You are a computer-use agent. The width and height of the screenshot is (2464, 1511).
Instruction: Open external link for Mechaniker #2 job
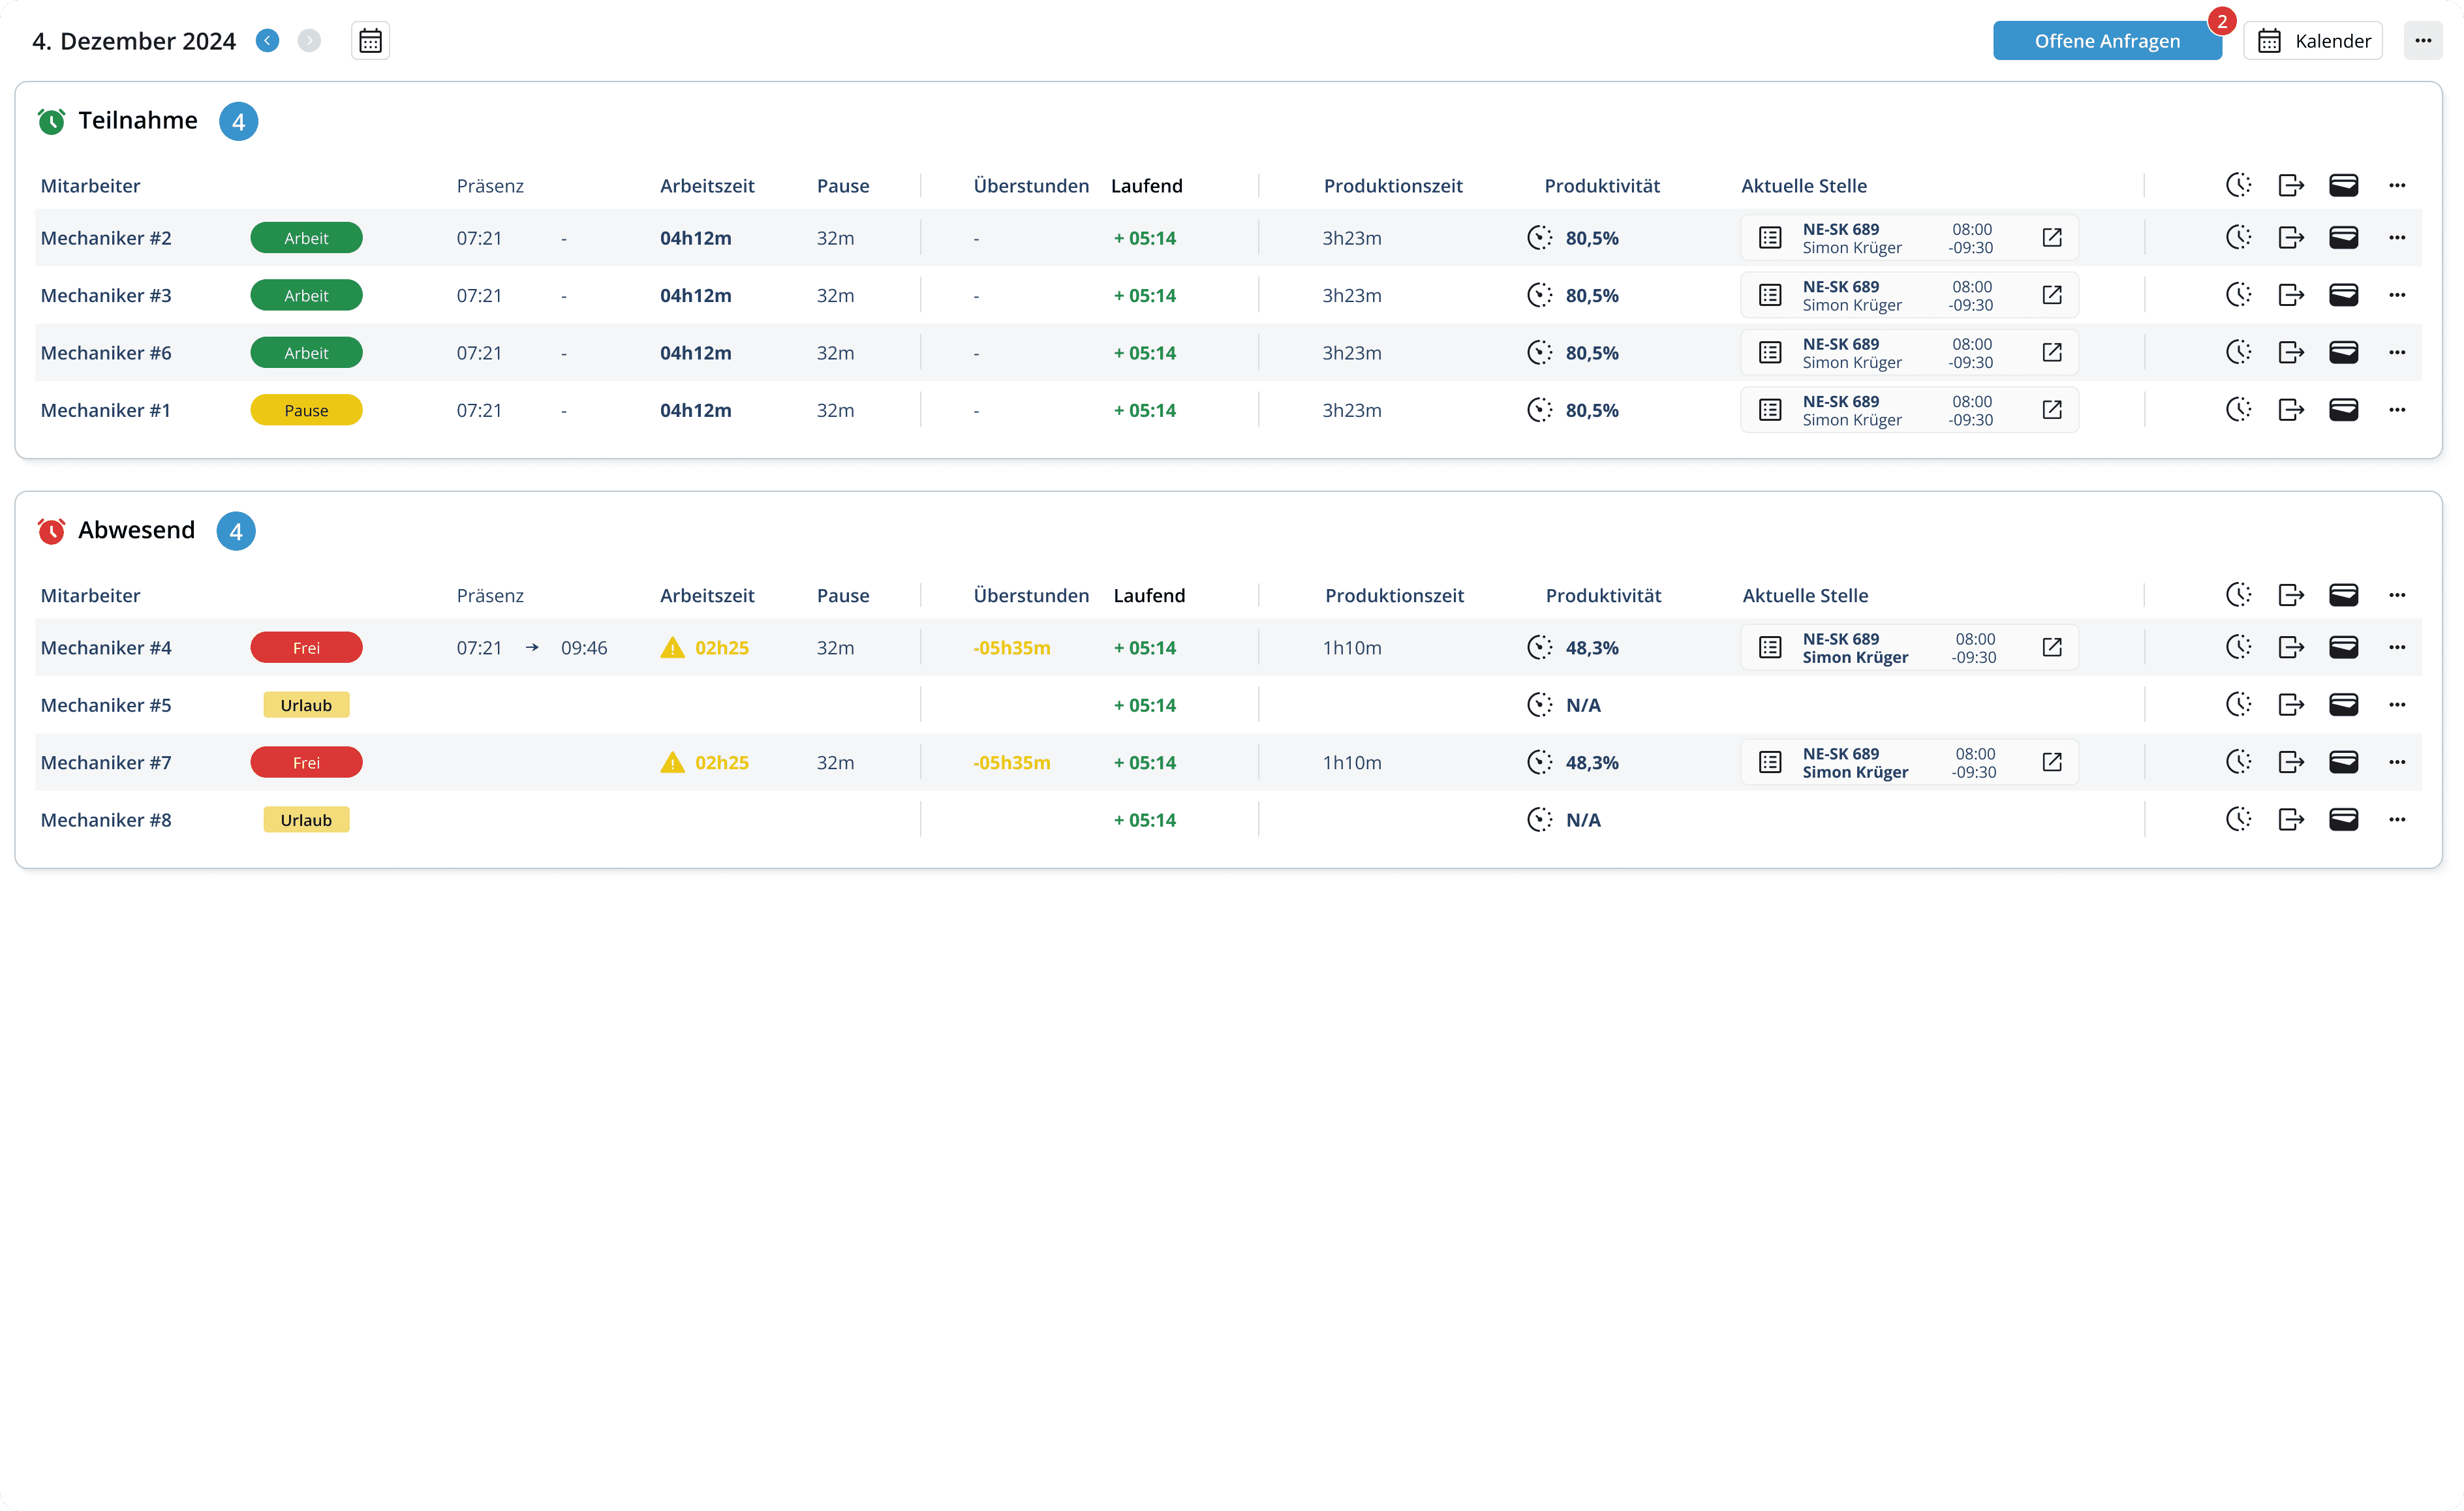pyautogui.click(x=2051, y=238)
